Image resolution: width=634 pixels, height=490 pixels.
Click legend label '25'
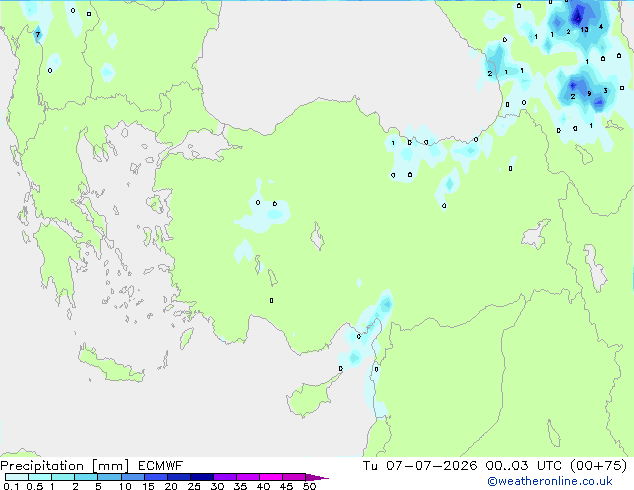(x=194, y=486)
